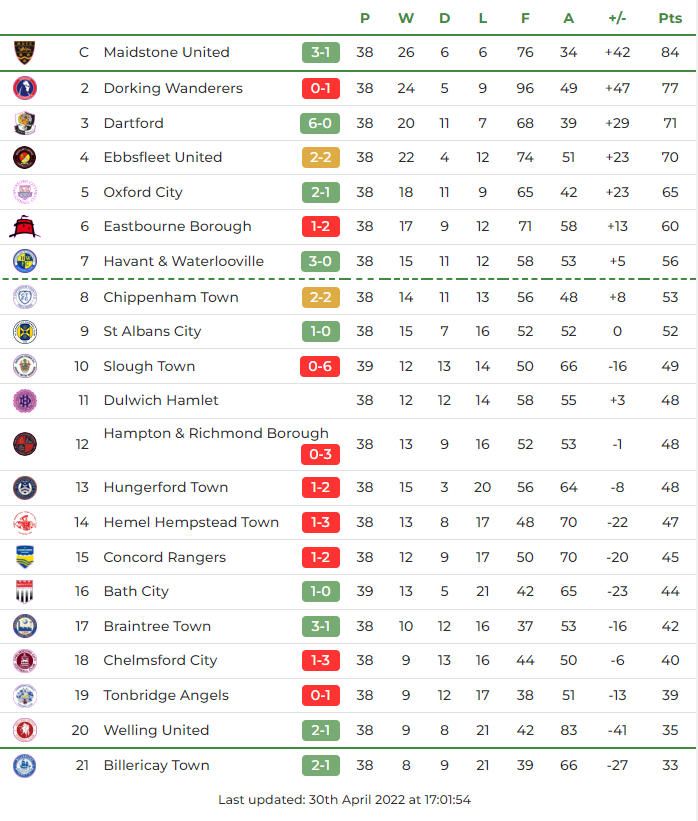The image size is (698, 821).
Task: Click Ebbsfleet United's 2-2 draw badge
Action: [320, 157]
